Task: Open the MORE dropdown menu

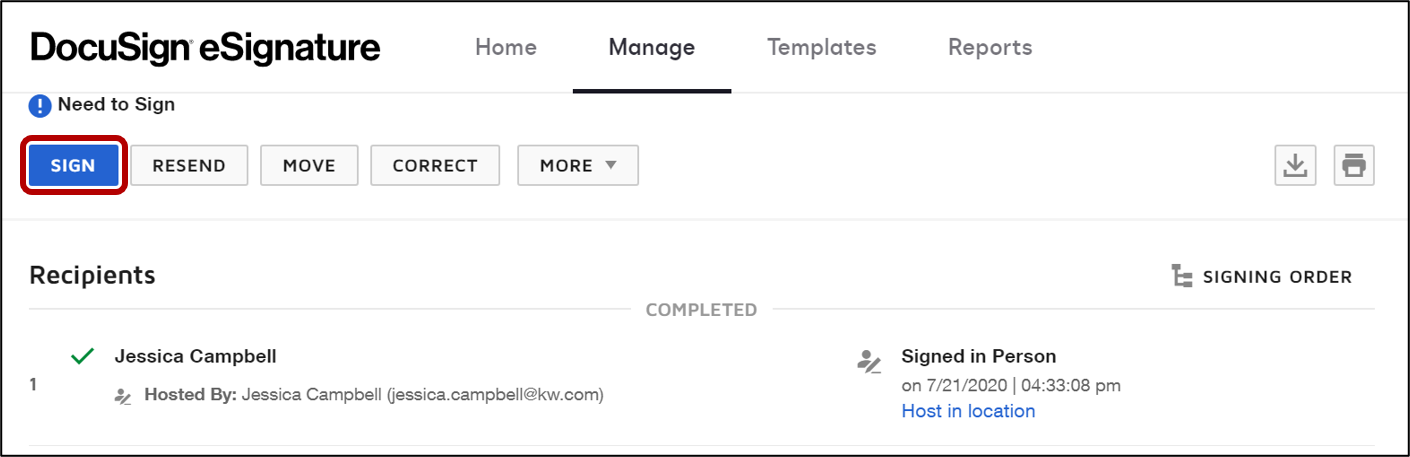Action: click(x=578, y=165)
